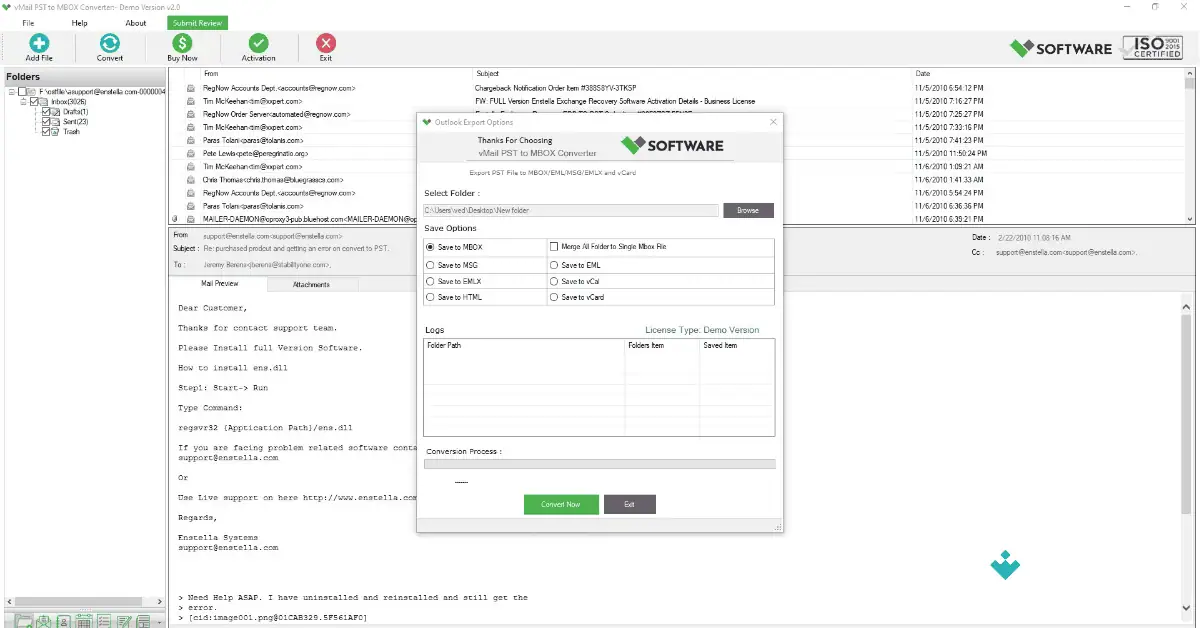Collapse the root mailbox tree node

tap(11, 91)
